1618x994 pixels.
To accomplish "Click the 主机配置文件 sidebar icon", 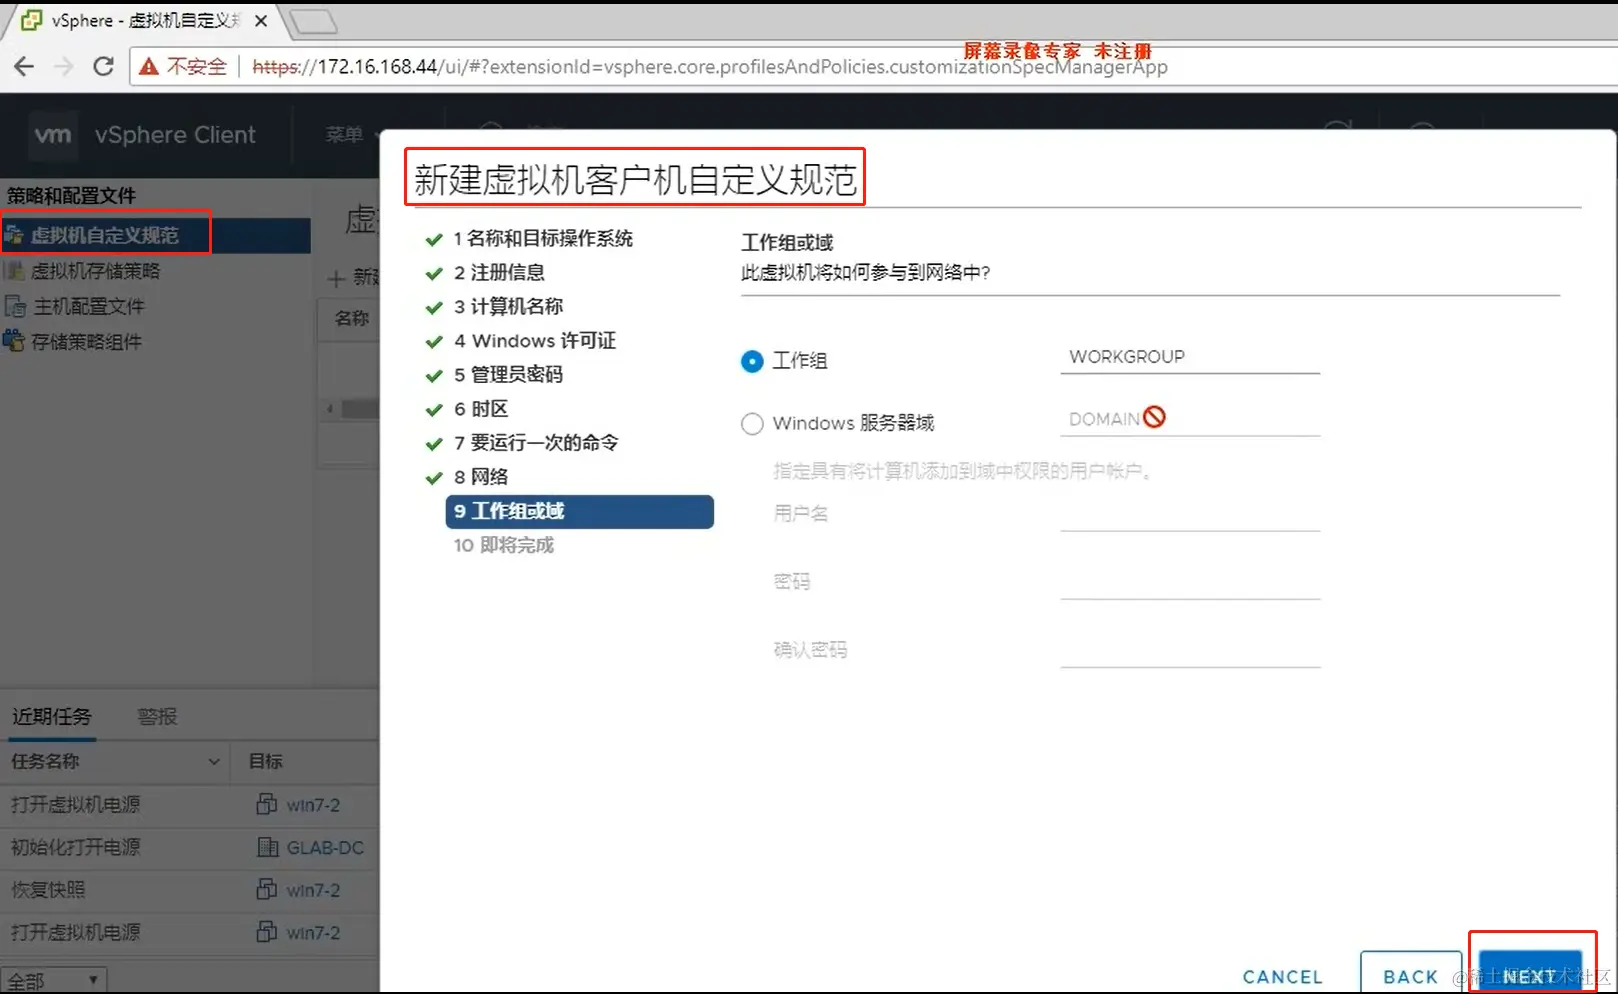I will 15,306.
